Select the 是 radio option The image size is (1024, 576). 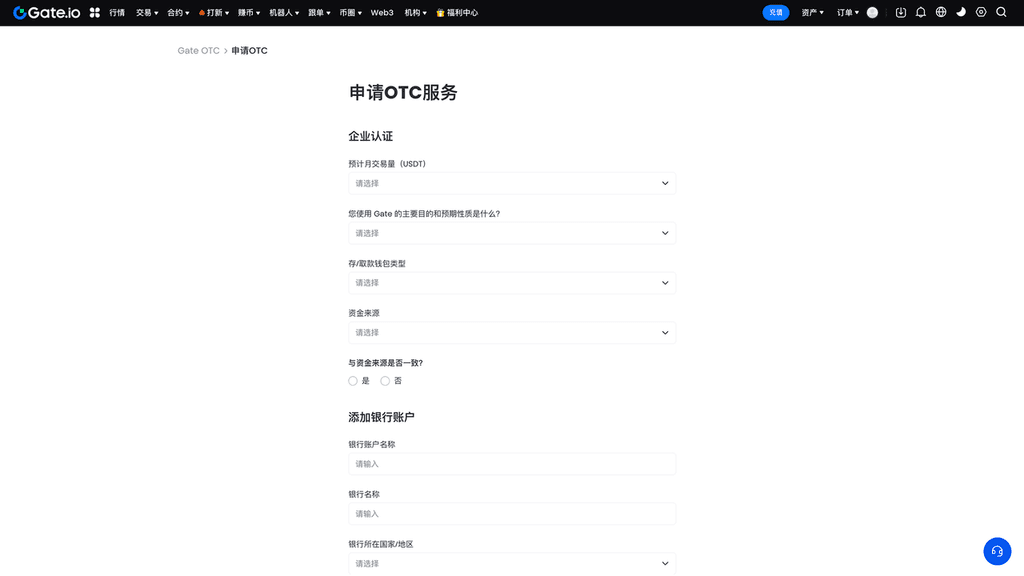point(353,381)
